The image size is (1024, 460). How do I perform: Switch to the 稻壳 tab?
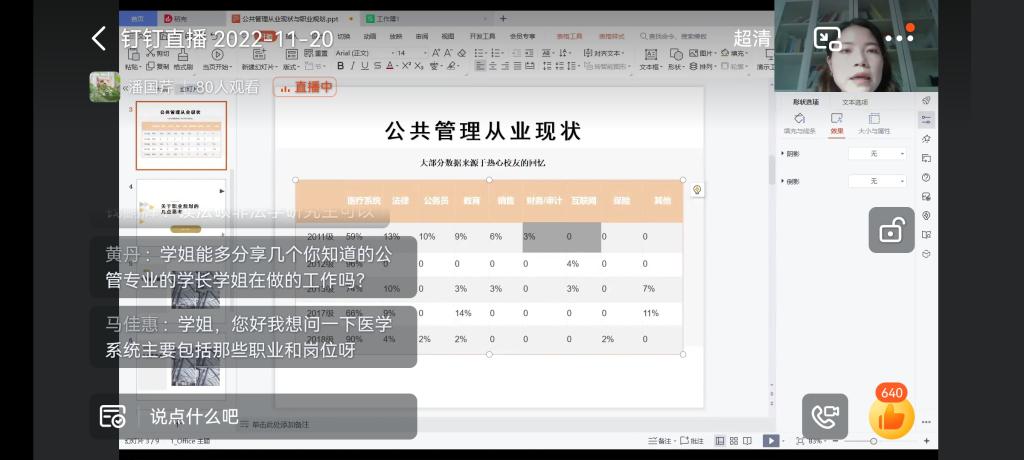(192, 19)
